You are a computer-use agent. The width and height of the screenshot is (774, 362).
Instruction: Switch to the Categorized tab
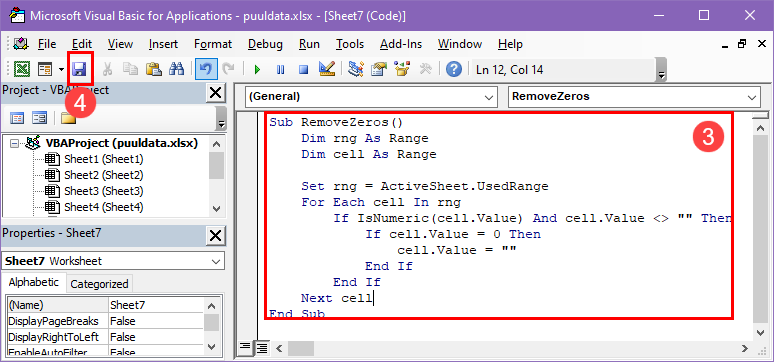coord(99,284)
